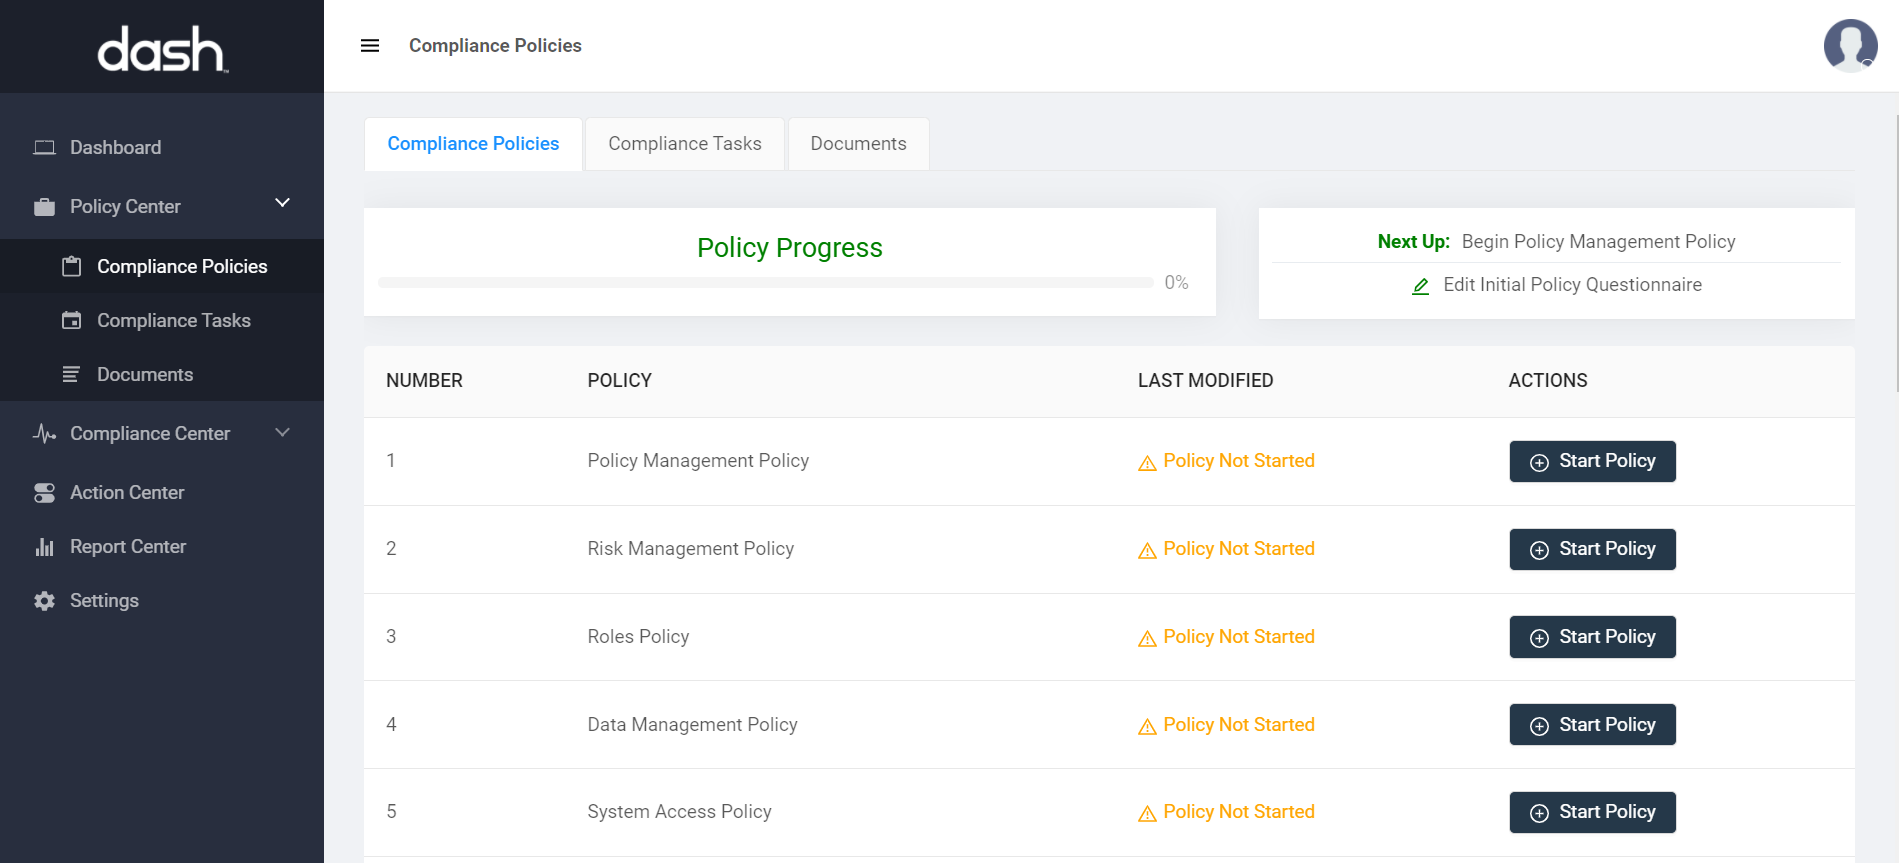
Task: Click the Action Center toggle icon
Action: pyautogui.click(x=44, y=493)
